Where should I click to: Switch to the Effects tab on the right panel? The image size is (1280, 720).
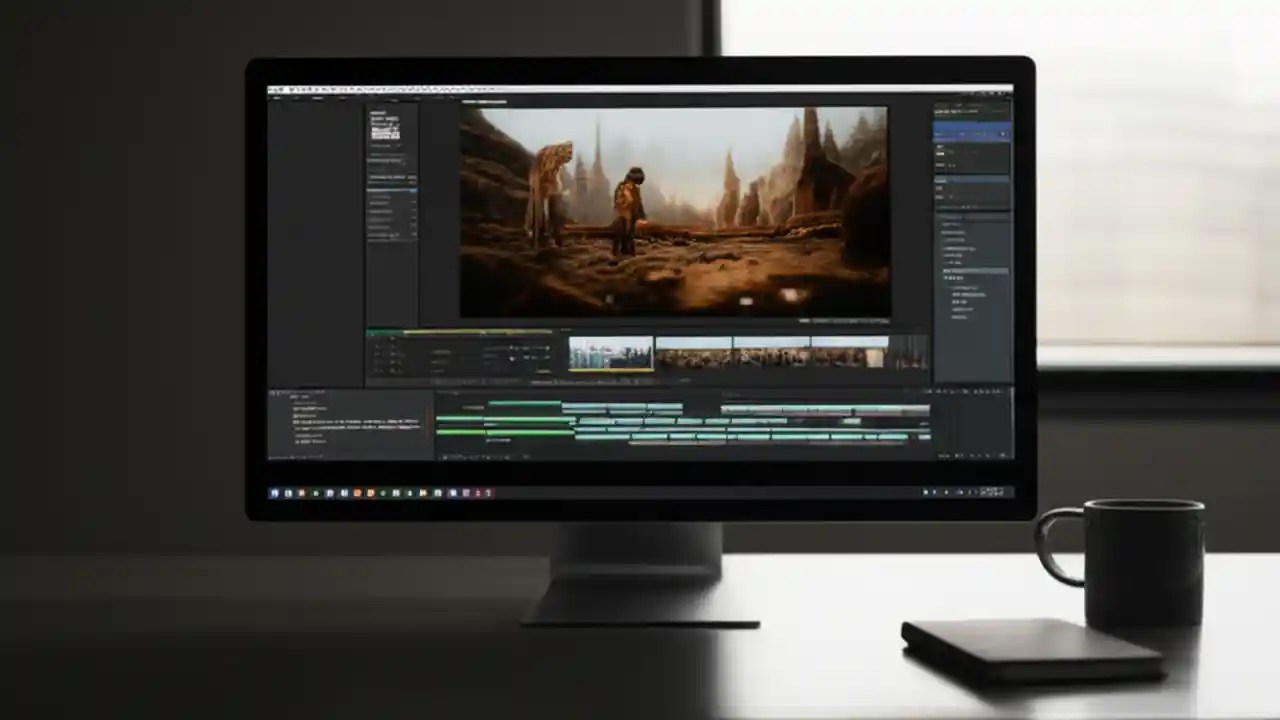960,105
